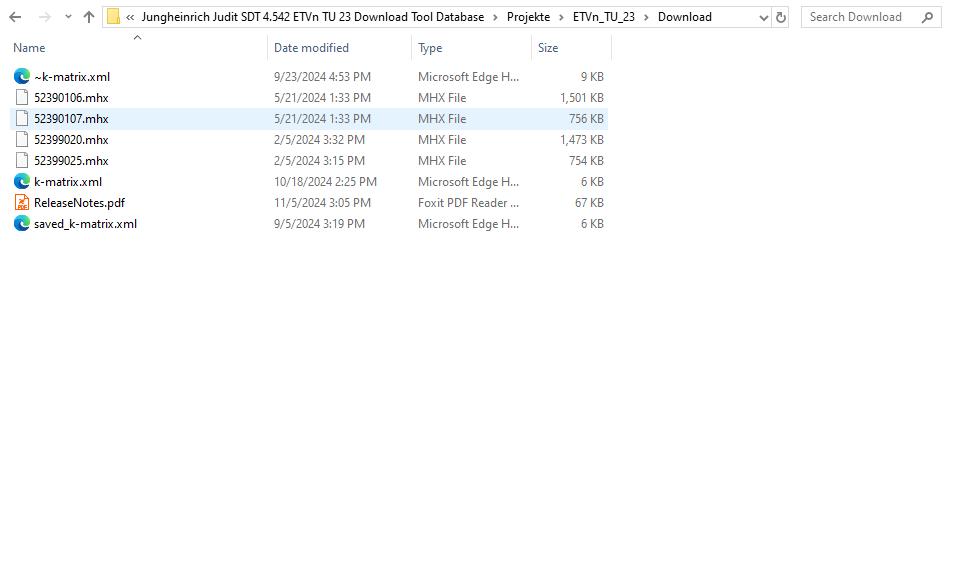Click date 9/23/2024 4:53 PM
This screenshot has height=569, width=955.
pyautogui.click(x=322, y=77)
